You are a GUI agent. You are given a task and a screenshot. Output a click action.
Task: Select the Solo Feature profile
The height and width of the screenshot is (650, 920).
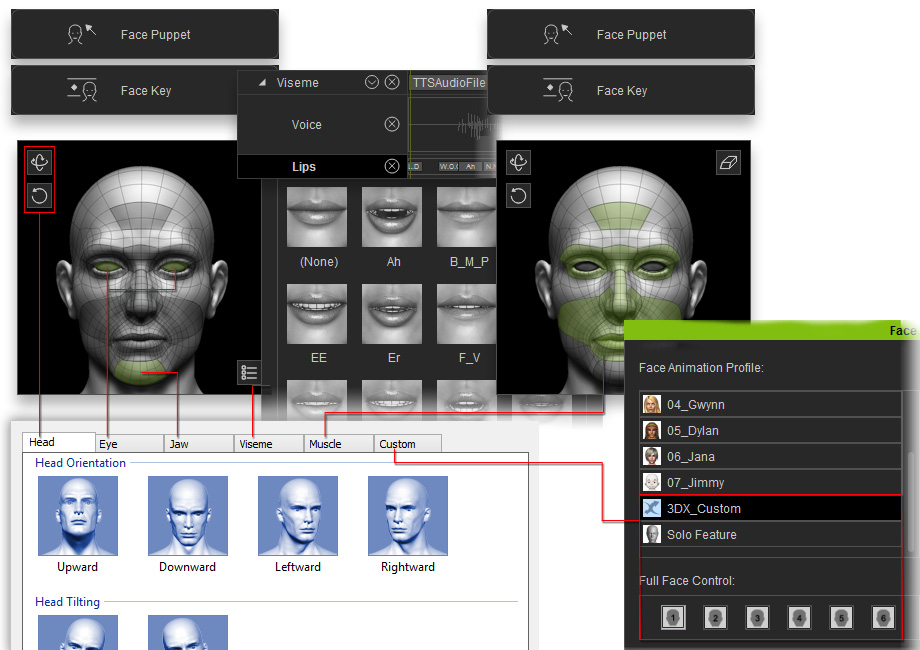770,534
